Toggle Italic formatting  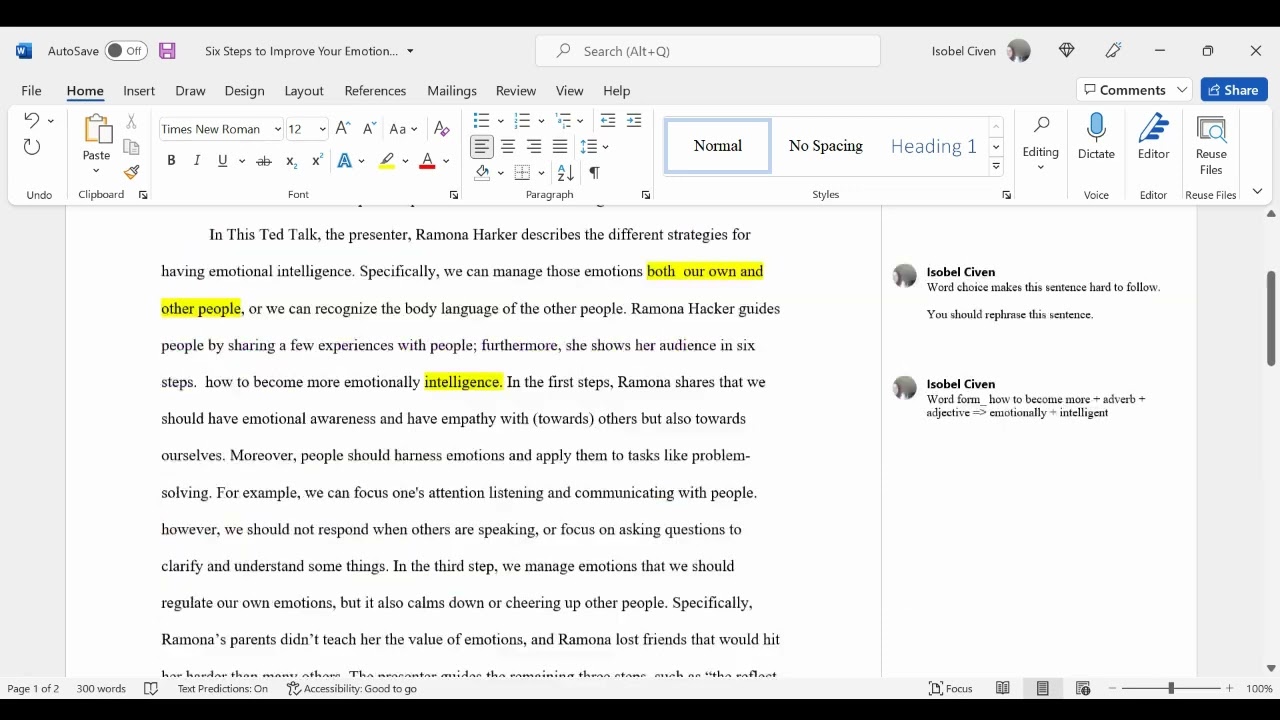click(197, 161)
